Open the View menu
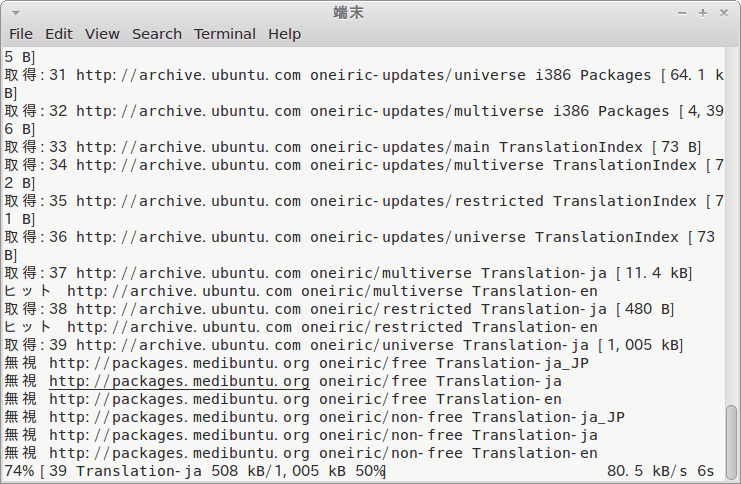The height and width of the screenshot is (484, 741). coord(102,34)
